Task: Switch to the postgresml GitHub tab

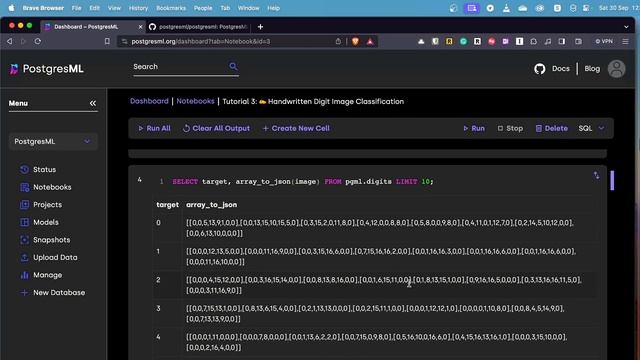Action: click(198, 27)
